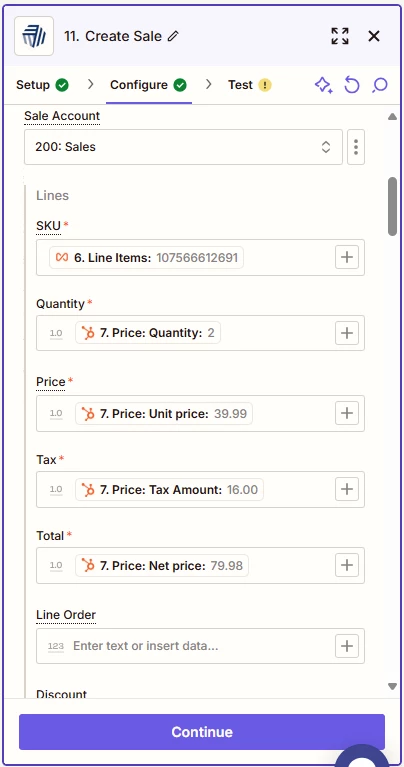Click plus icon in Tax field
Screen dimensions: 404x767
347,489
